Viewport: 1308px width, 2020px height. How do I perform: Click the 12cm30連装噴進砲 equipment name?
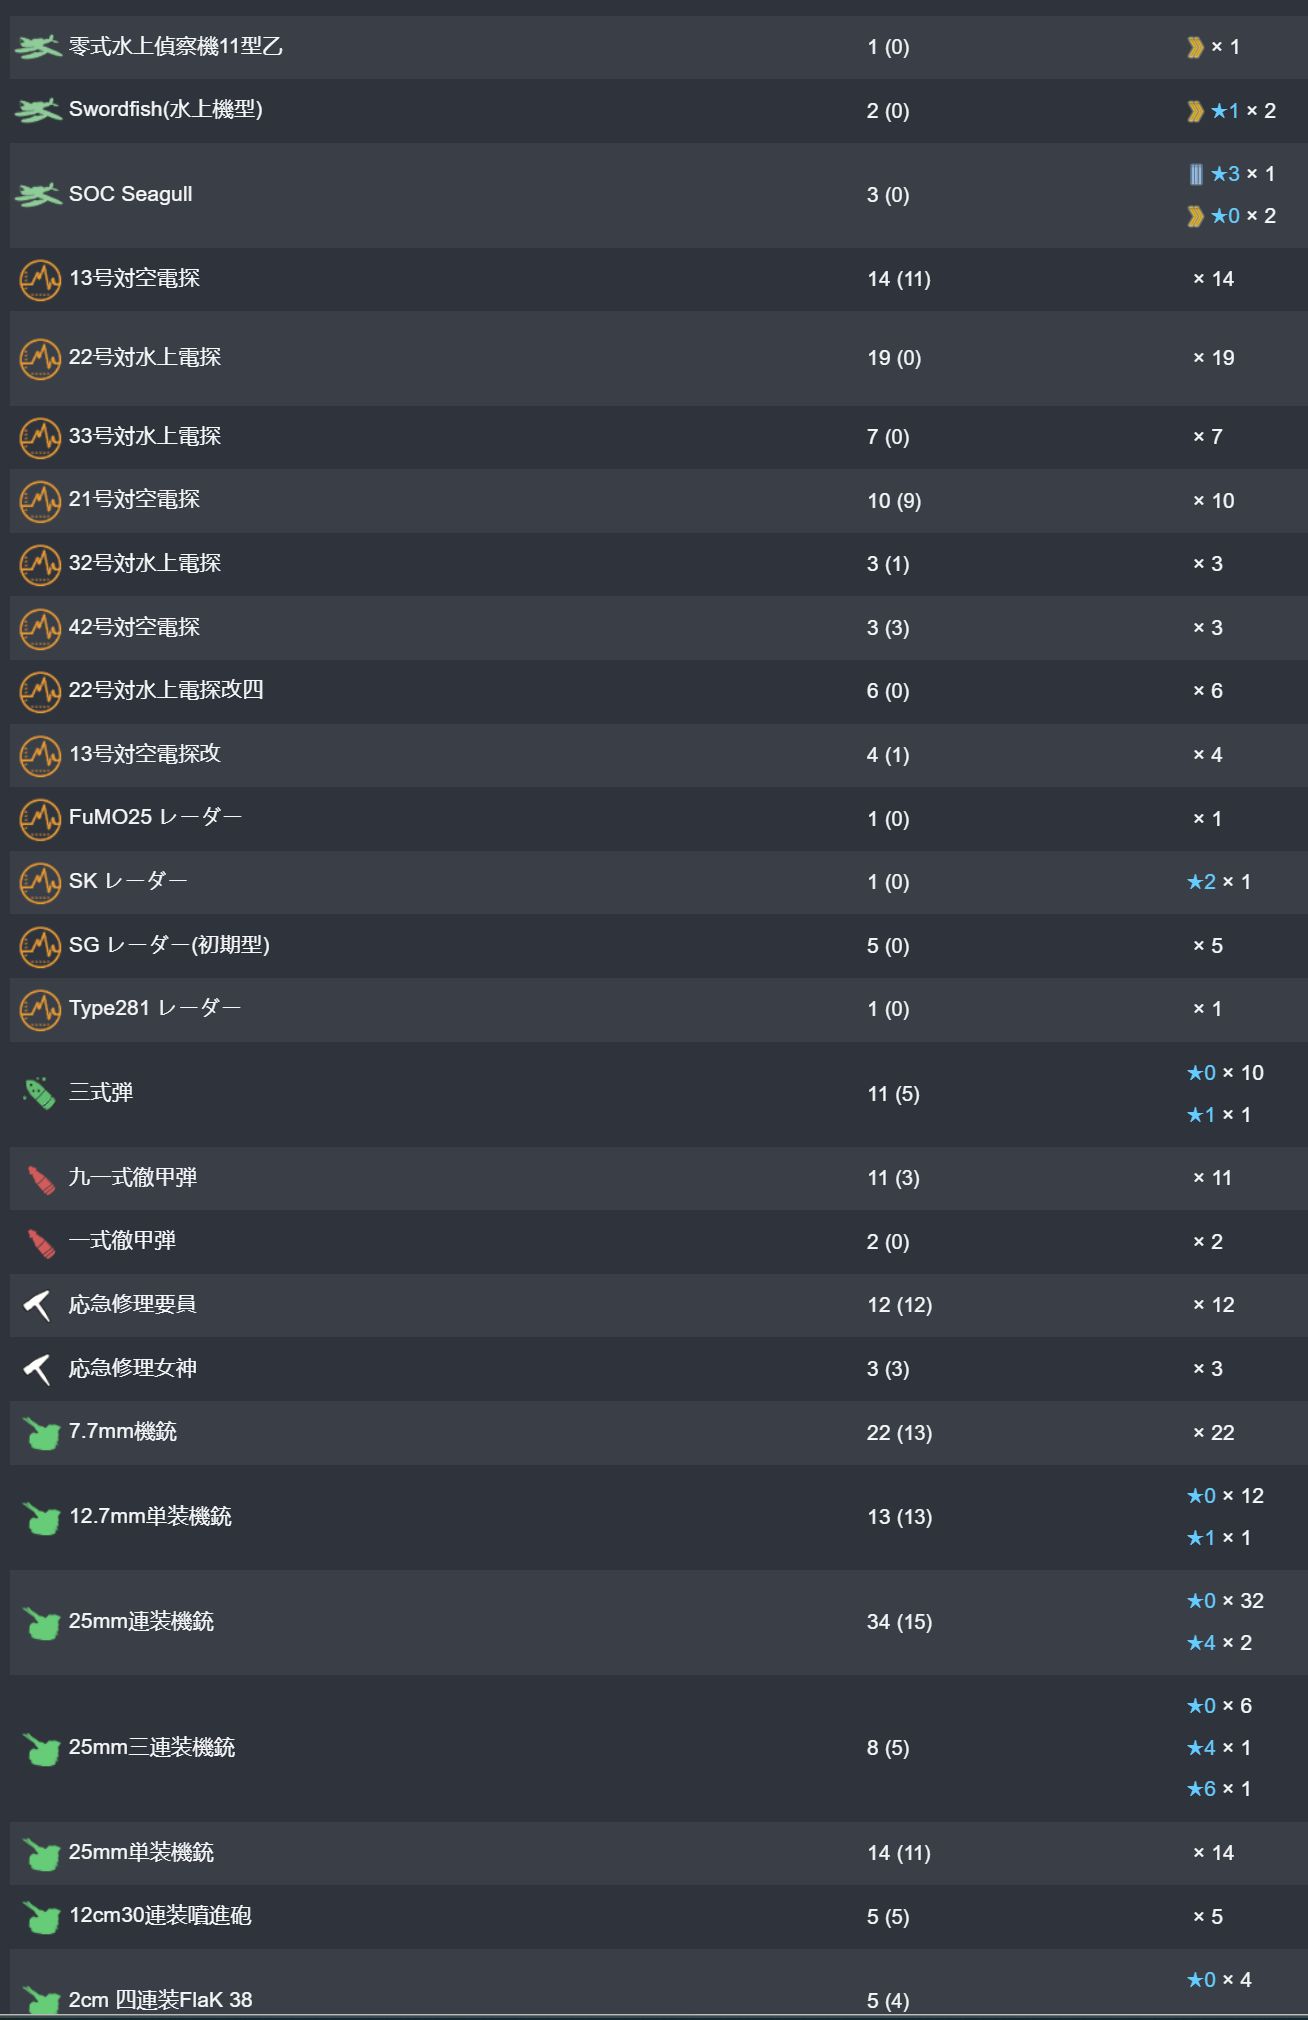(160, 1915)
